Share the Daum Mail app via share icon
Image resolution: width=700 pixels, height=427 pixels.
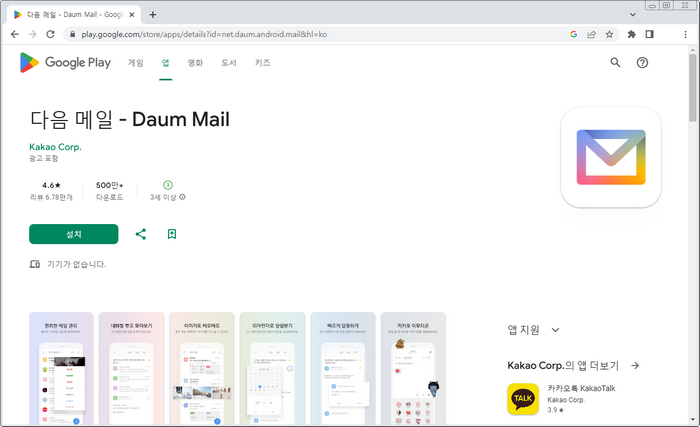pos(141,234)
